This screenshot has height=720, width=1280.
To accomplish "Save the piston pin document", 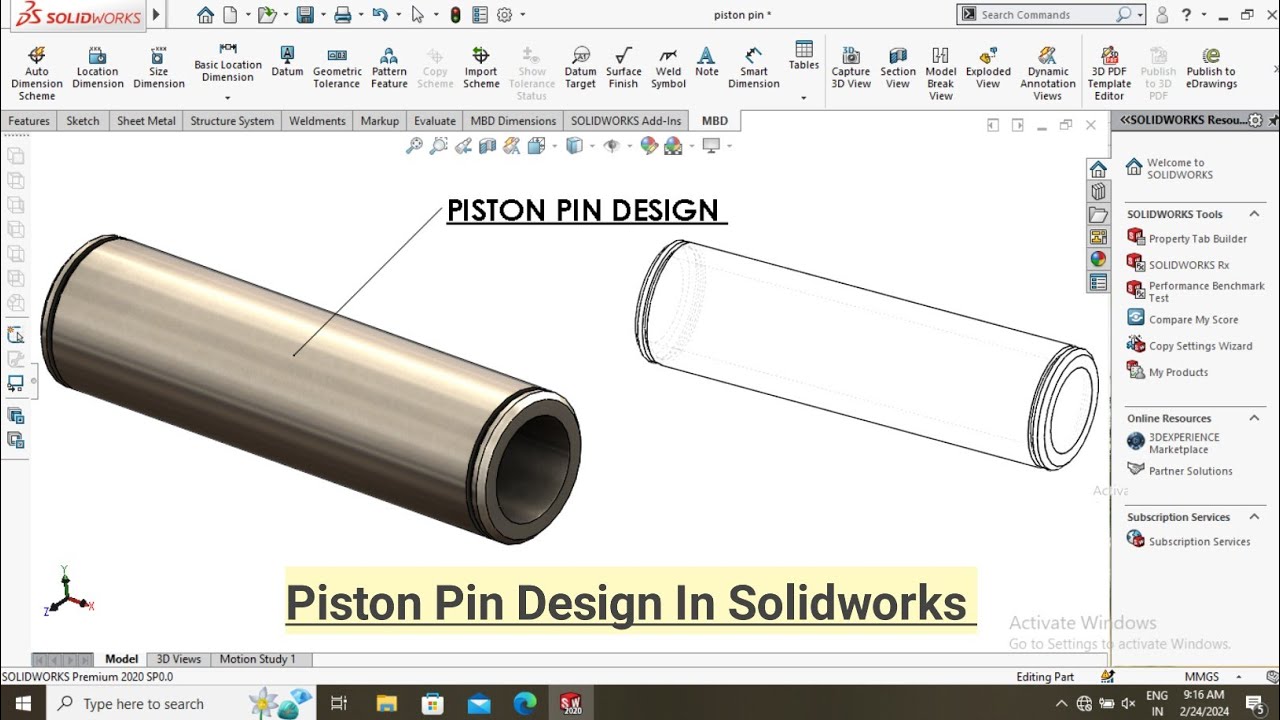I will click(x=305, y=15).
